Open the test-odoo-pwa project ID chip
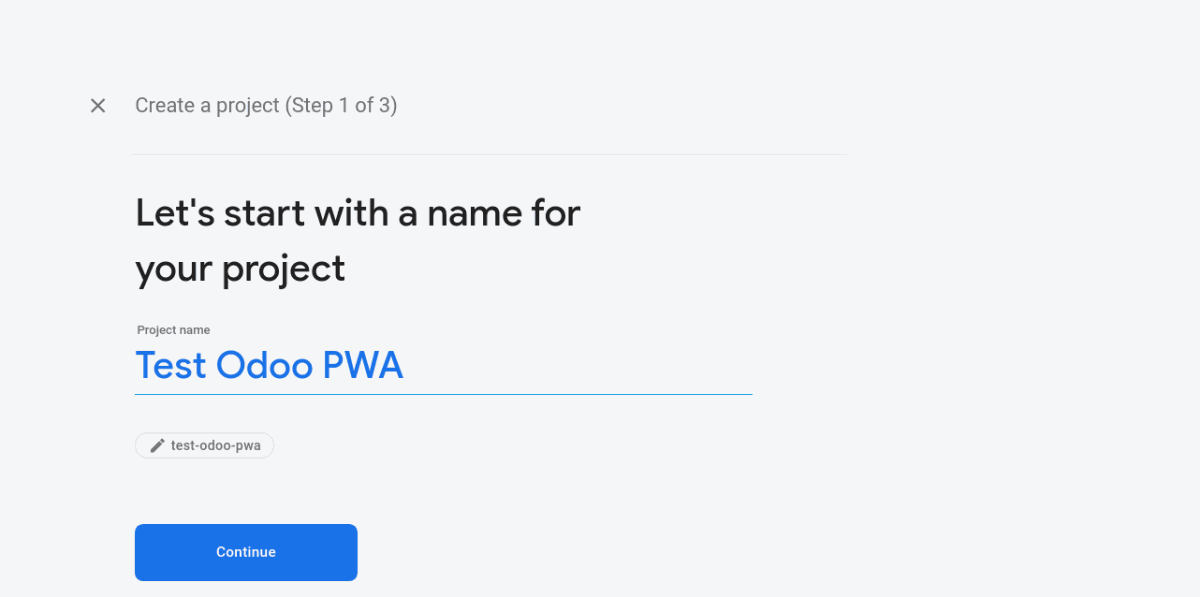This screenshot has height=597, width=1200. click(205, 446)
